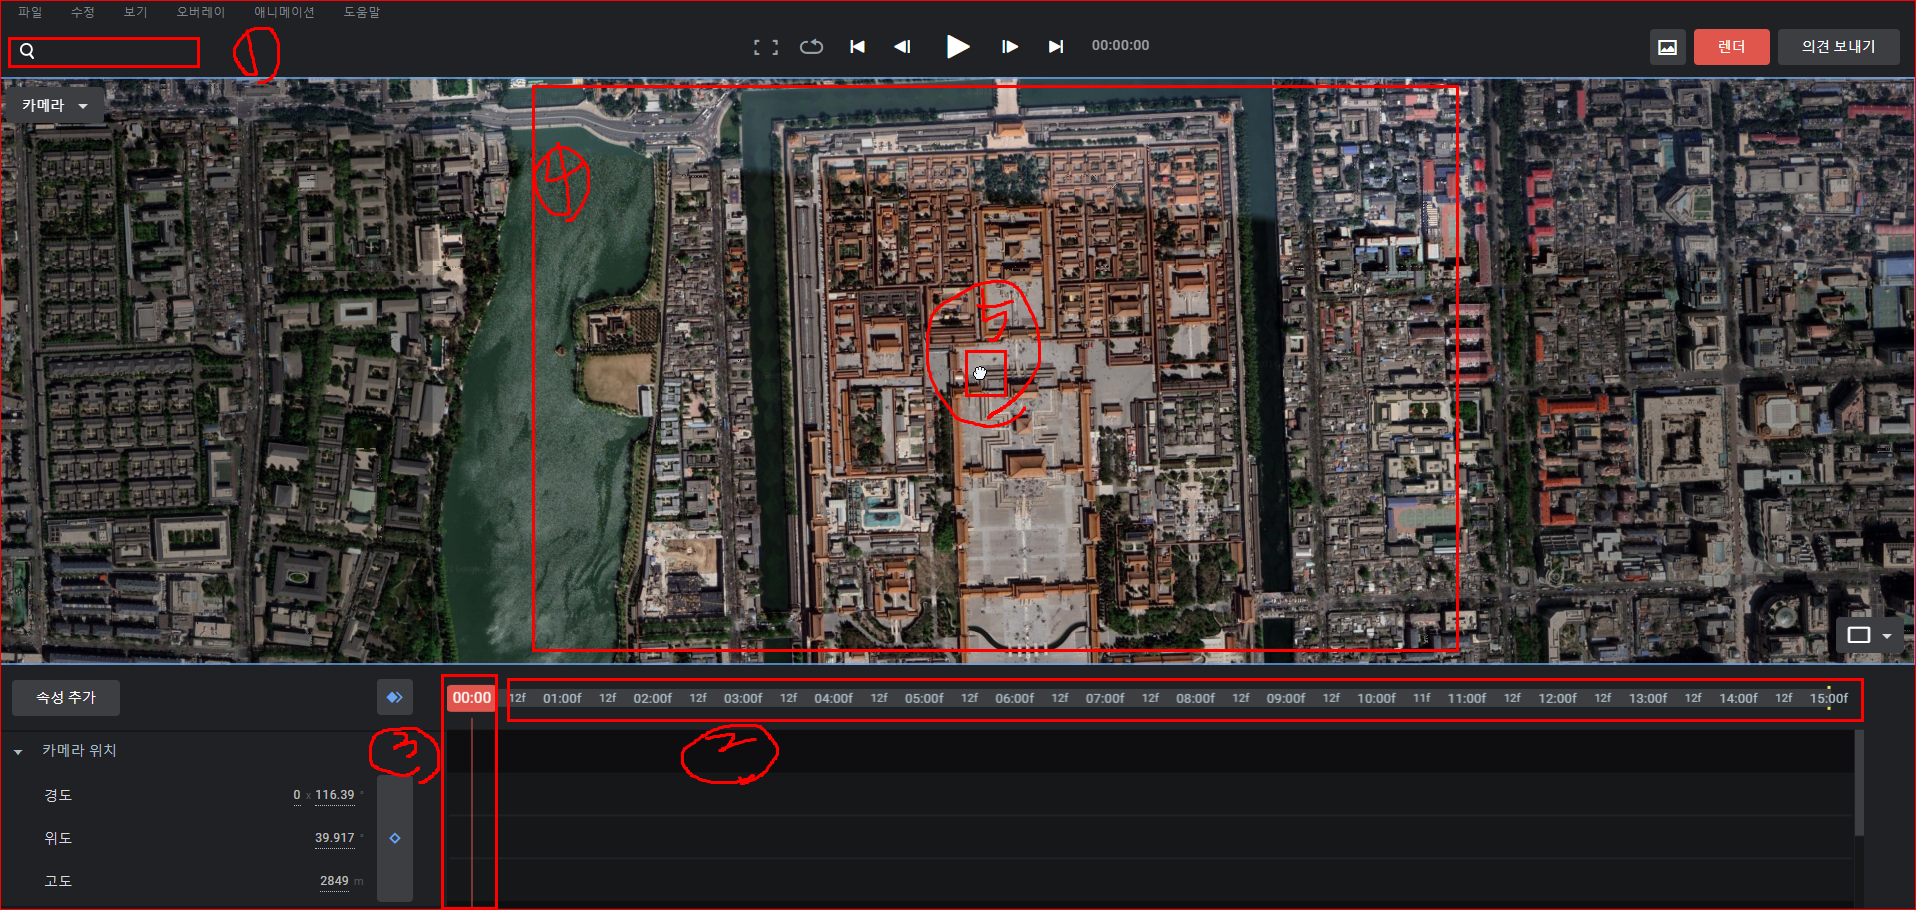The height and width of the screenshot is (910, 1916).
Task: Toggle the keyframe diamond in 위도 row
Action: pyautogui.click(x=395, y=838)
